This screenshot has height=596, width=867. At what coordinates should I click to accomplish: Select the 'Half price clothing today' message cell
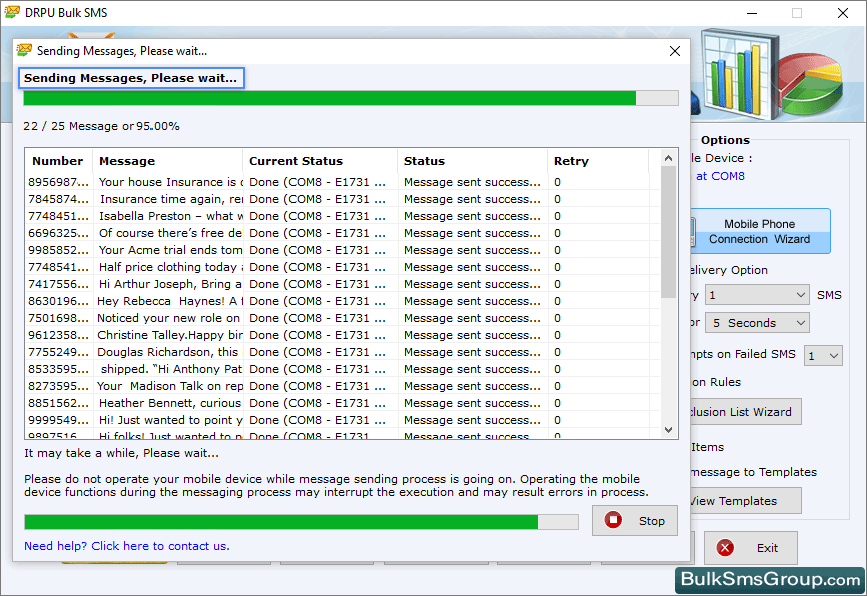click(x=170, y=267)
